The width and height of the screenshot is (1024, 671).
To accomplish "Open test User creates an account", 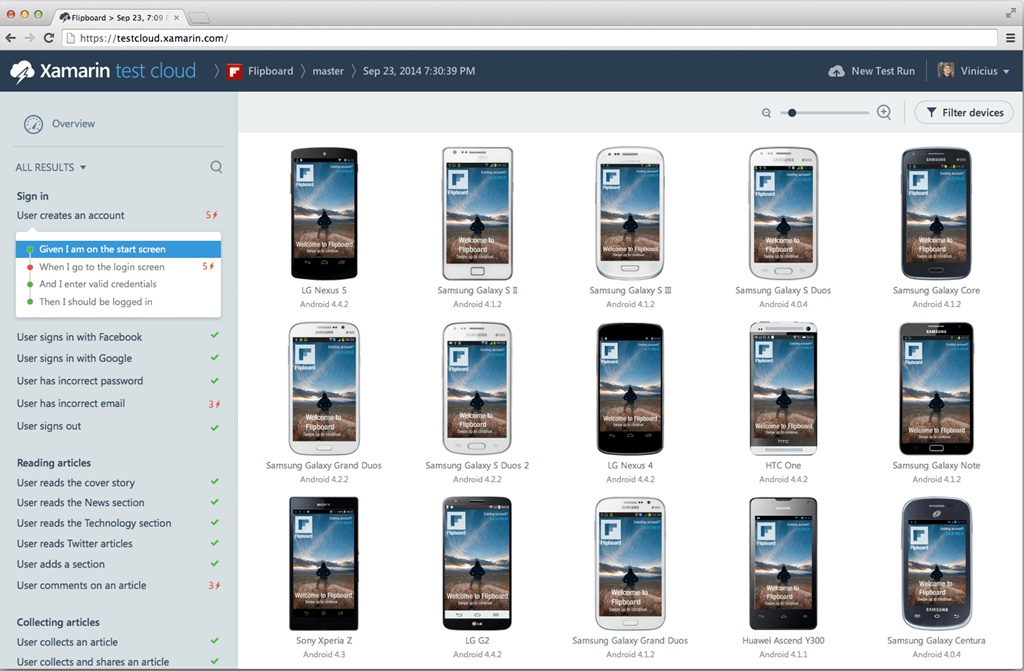I will tap(71, 215).
